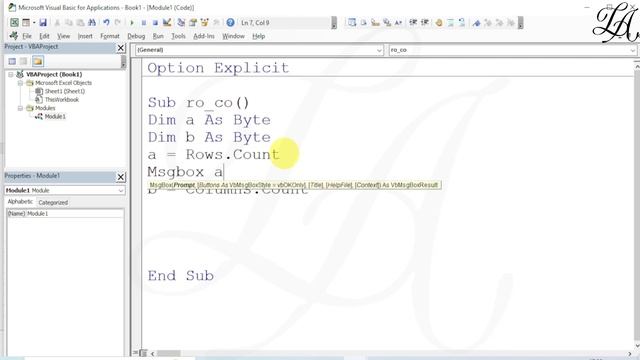Open the Properties Window toolbar icon
The width and height of the screenshot is (640, 360).
[193, 23]
